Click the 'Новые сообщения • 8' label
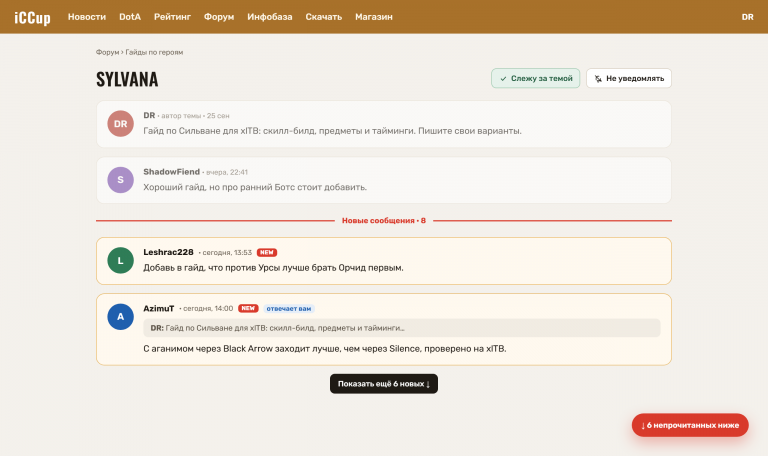The height and width of the screenshot is (456, 768). [x=384, y=221]
